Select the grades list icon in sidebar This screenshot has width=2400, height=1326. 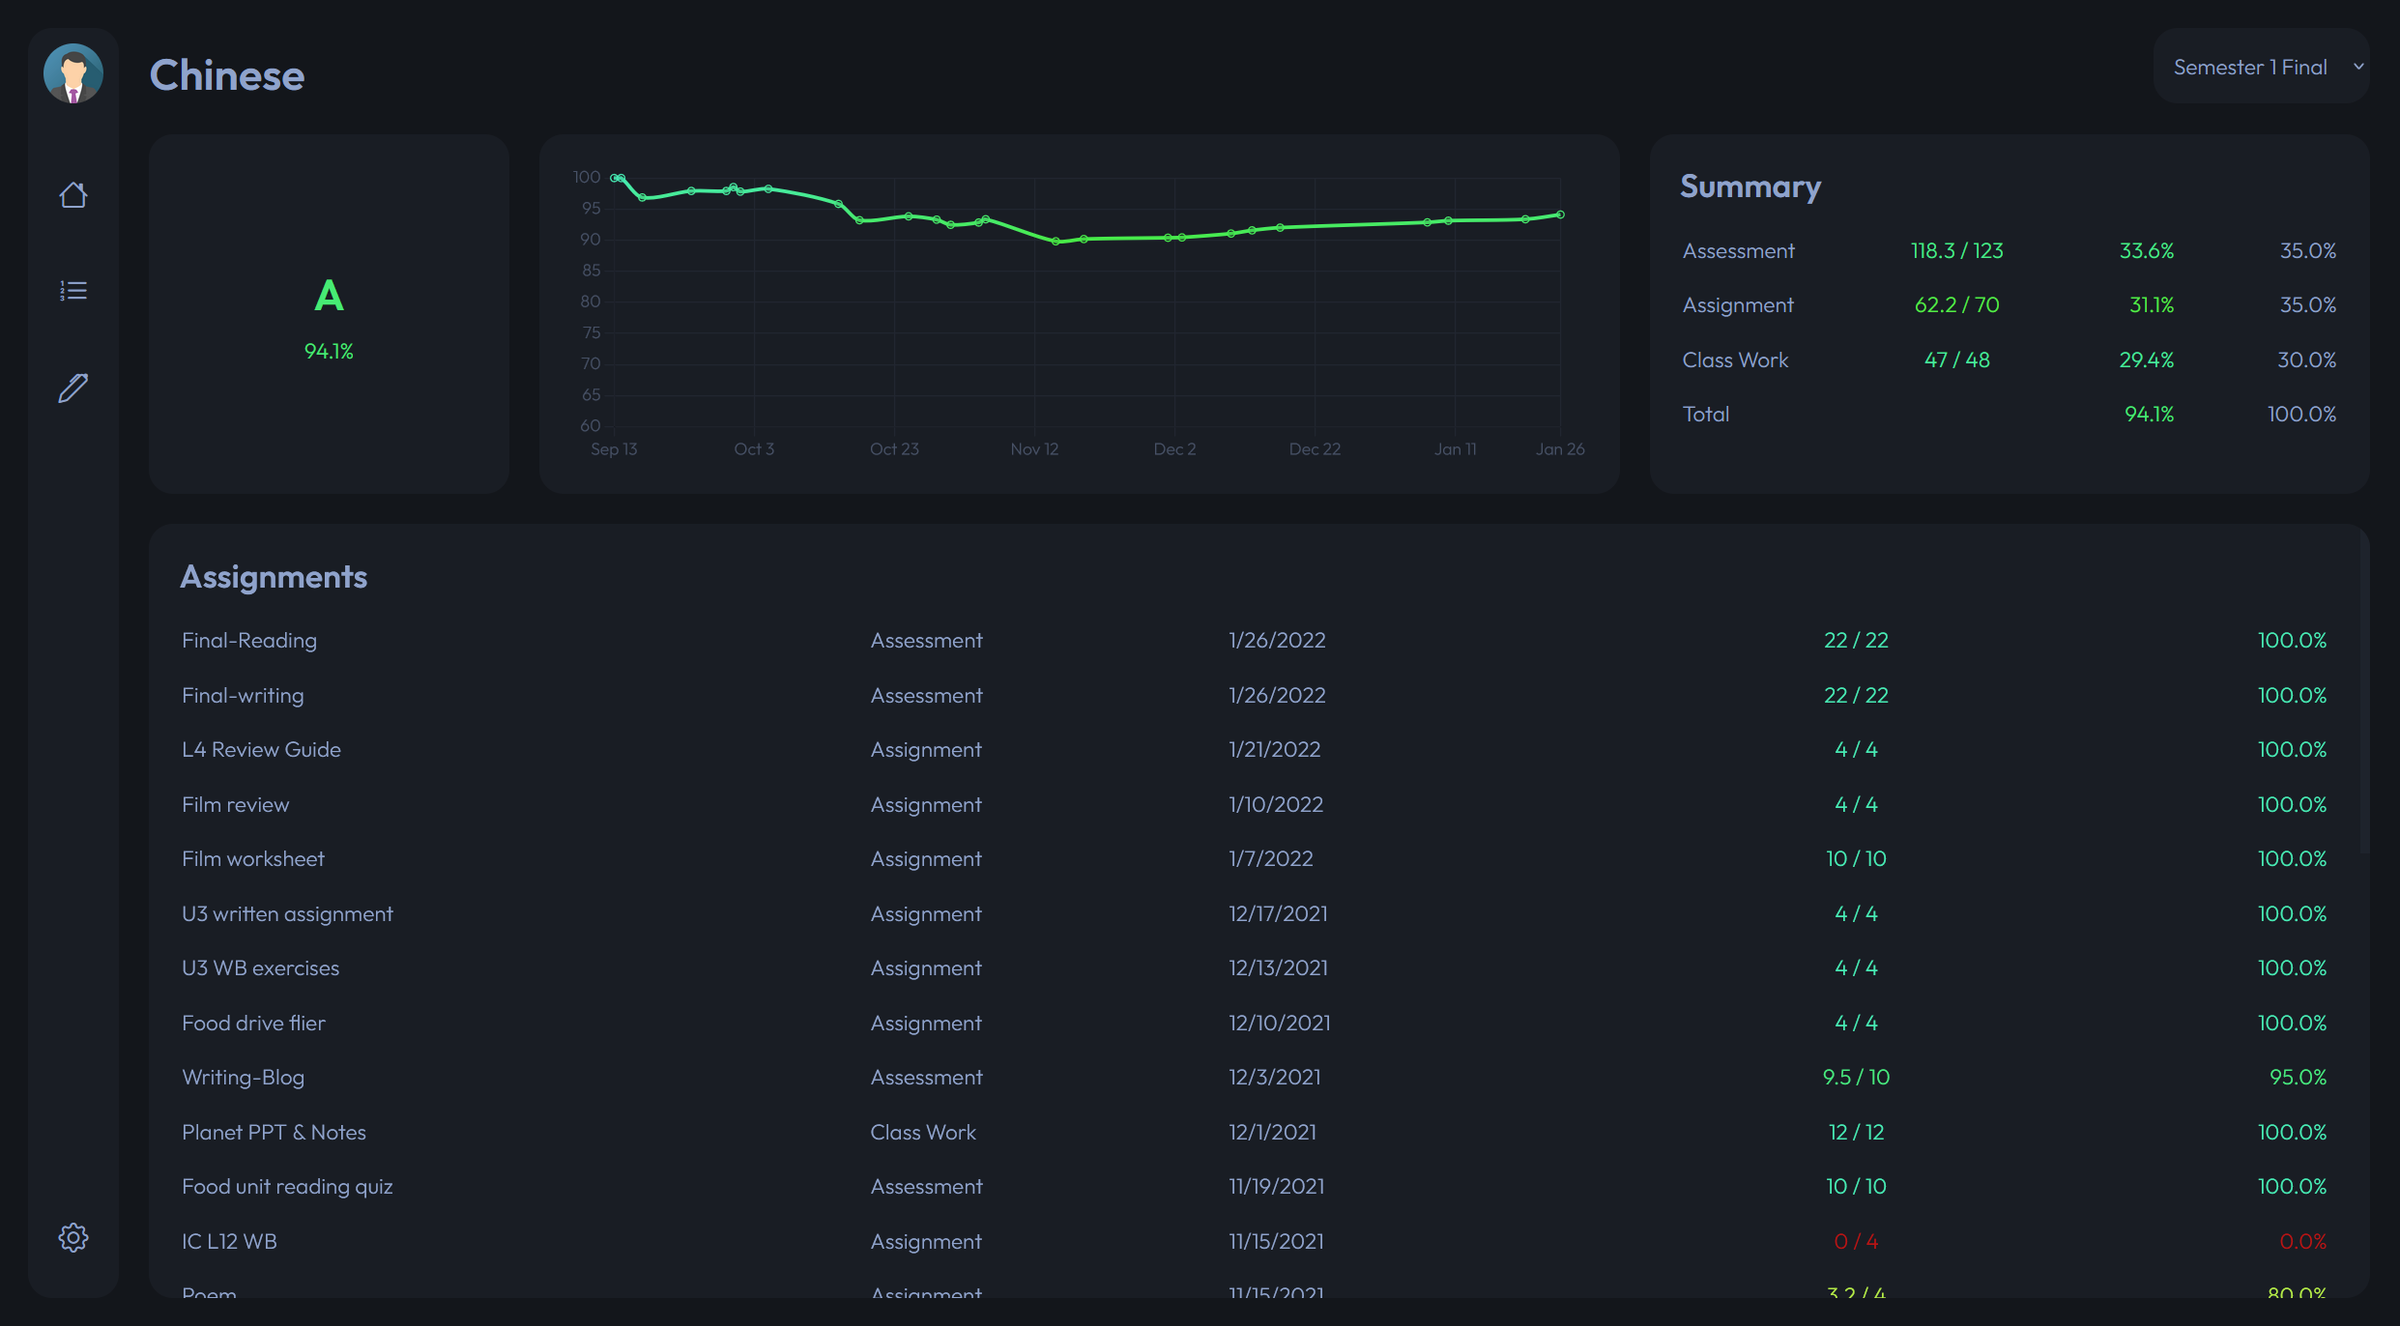click(73, 290)
